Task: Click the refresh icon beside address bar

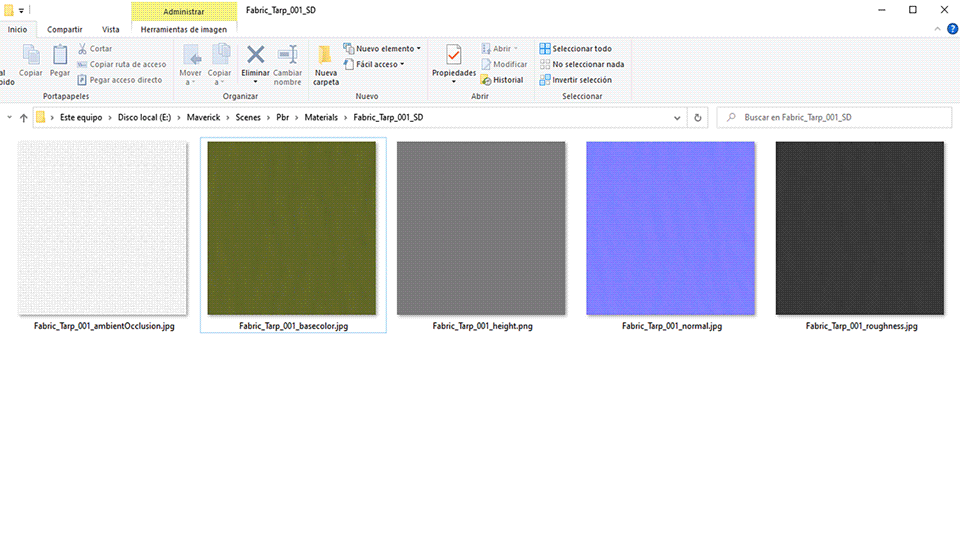Action: tap(698, 117)
